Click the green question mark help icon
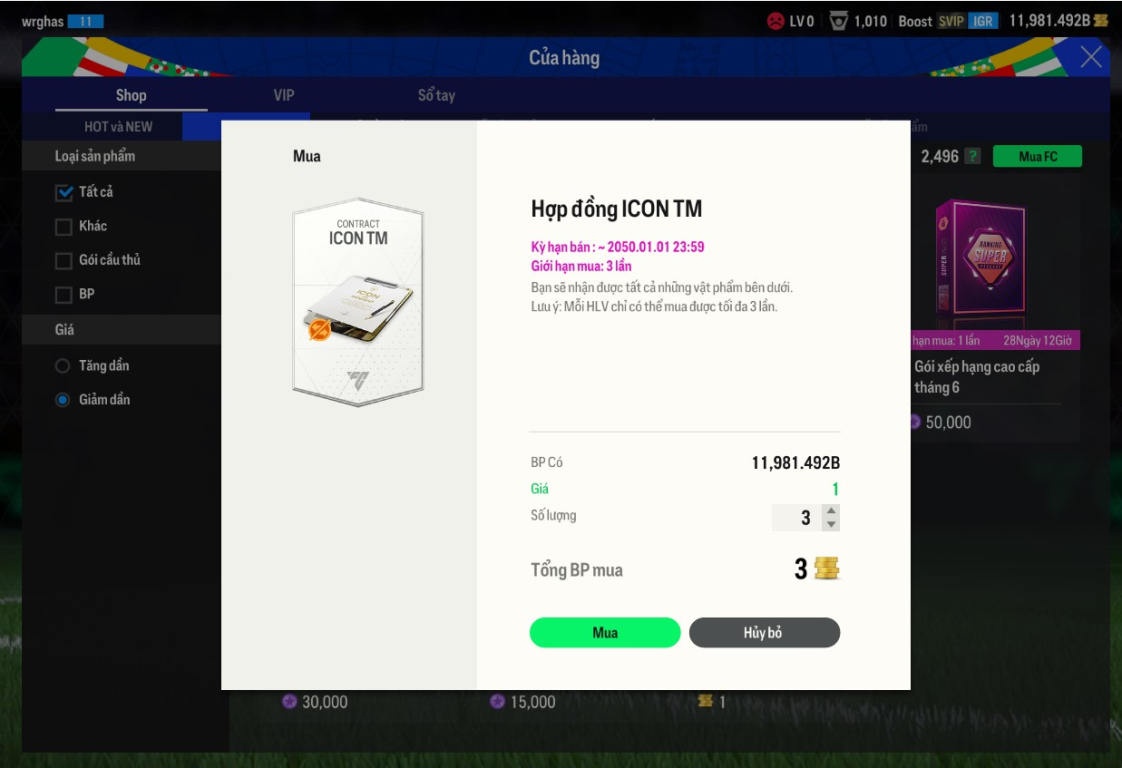 point(972,156)
